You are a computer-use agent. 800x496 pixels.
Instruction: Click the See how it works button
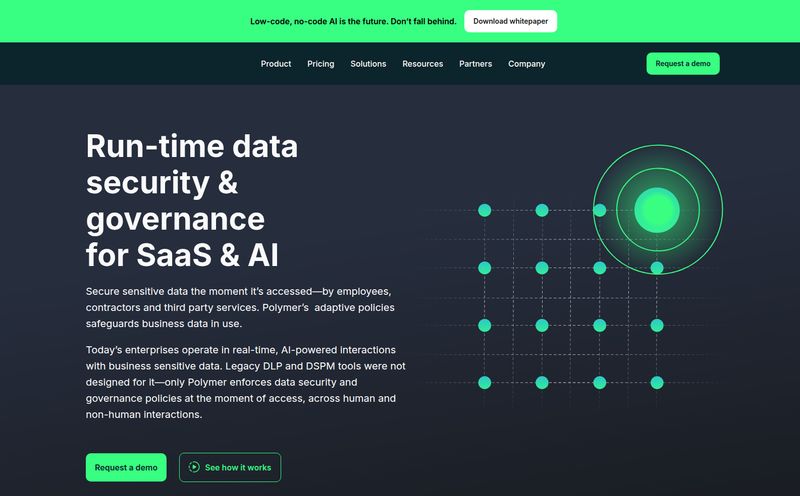point(230,467)
